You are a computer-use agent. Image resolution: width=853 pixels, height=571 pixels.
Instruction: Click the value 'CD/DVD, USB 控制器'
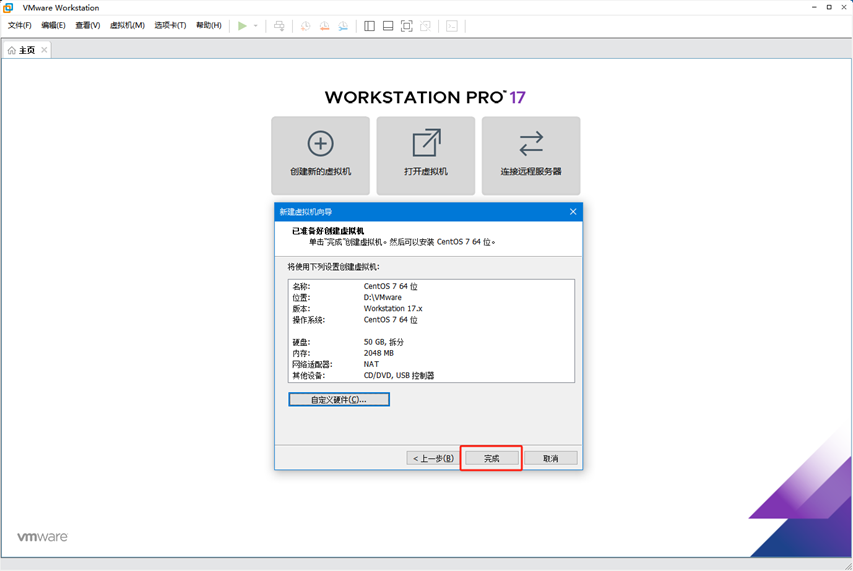coord(399,375)
